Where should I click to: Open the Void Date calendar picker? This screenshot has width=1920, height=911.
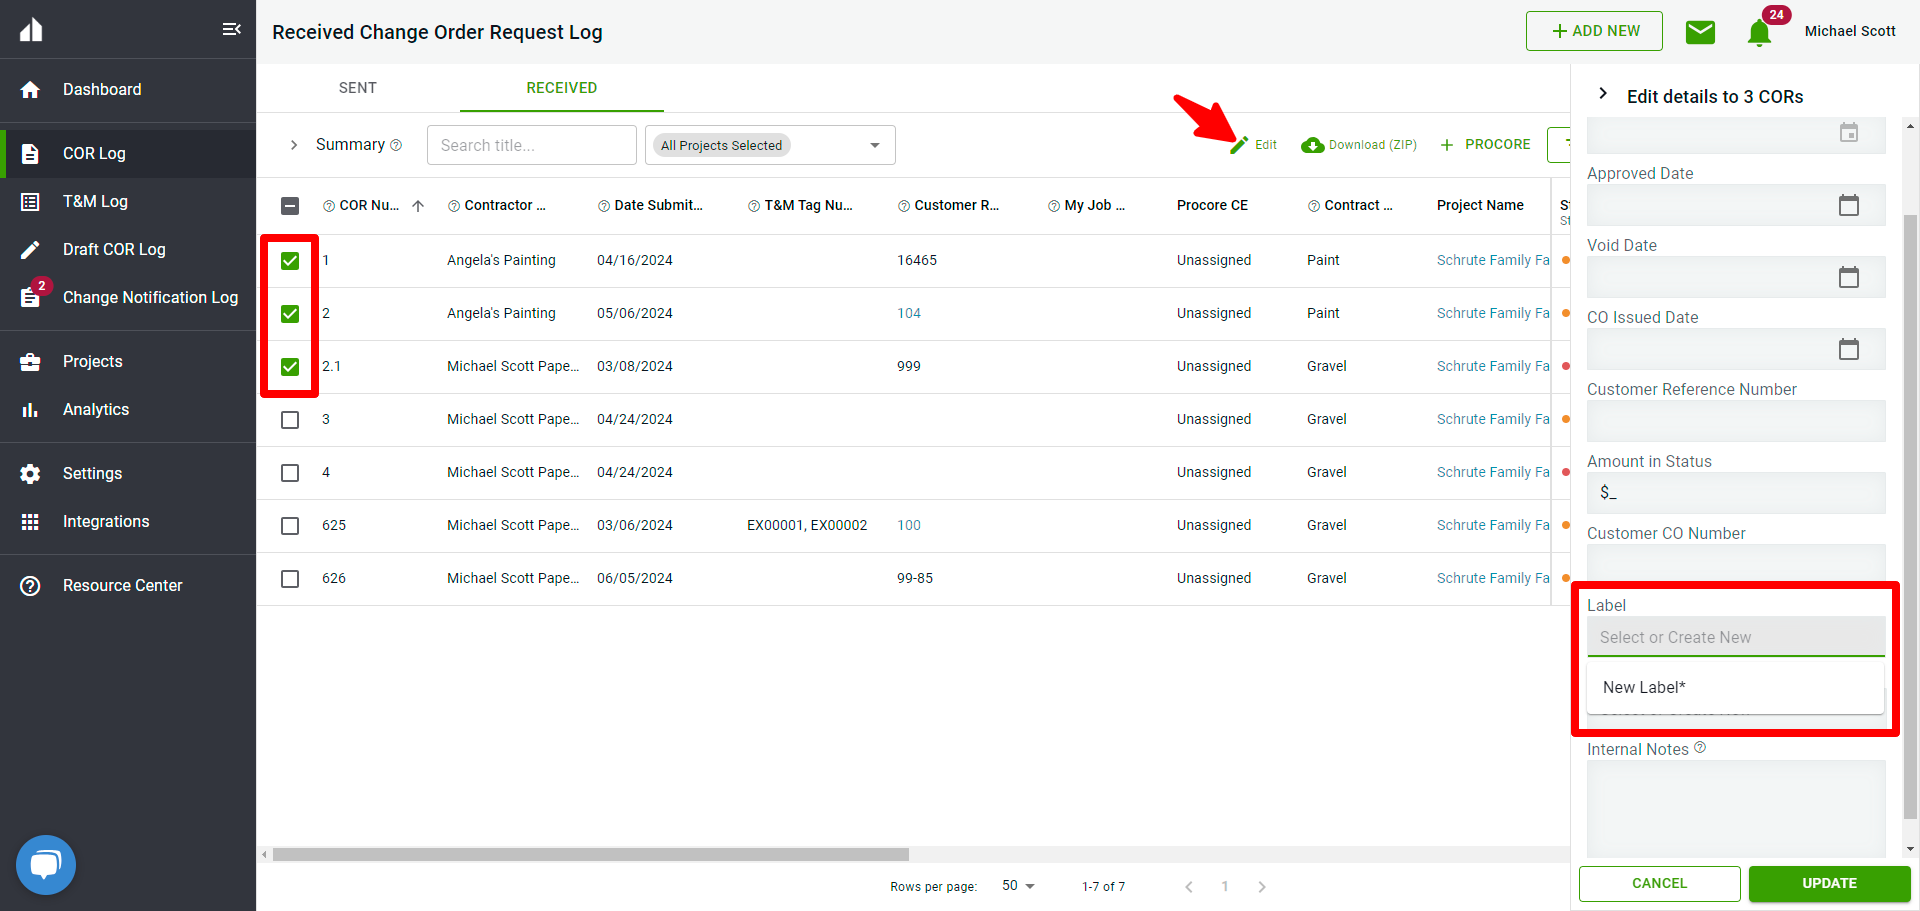[1848, 277]
